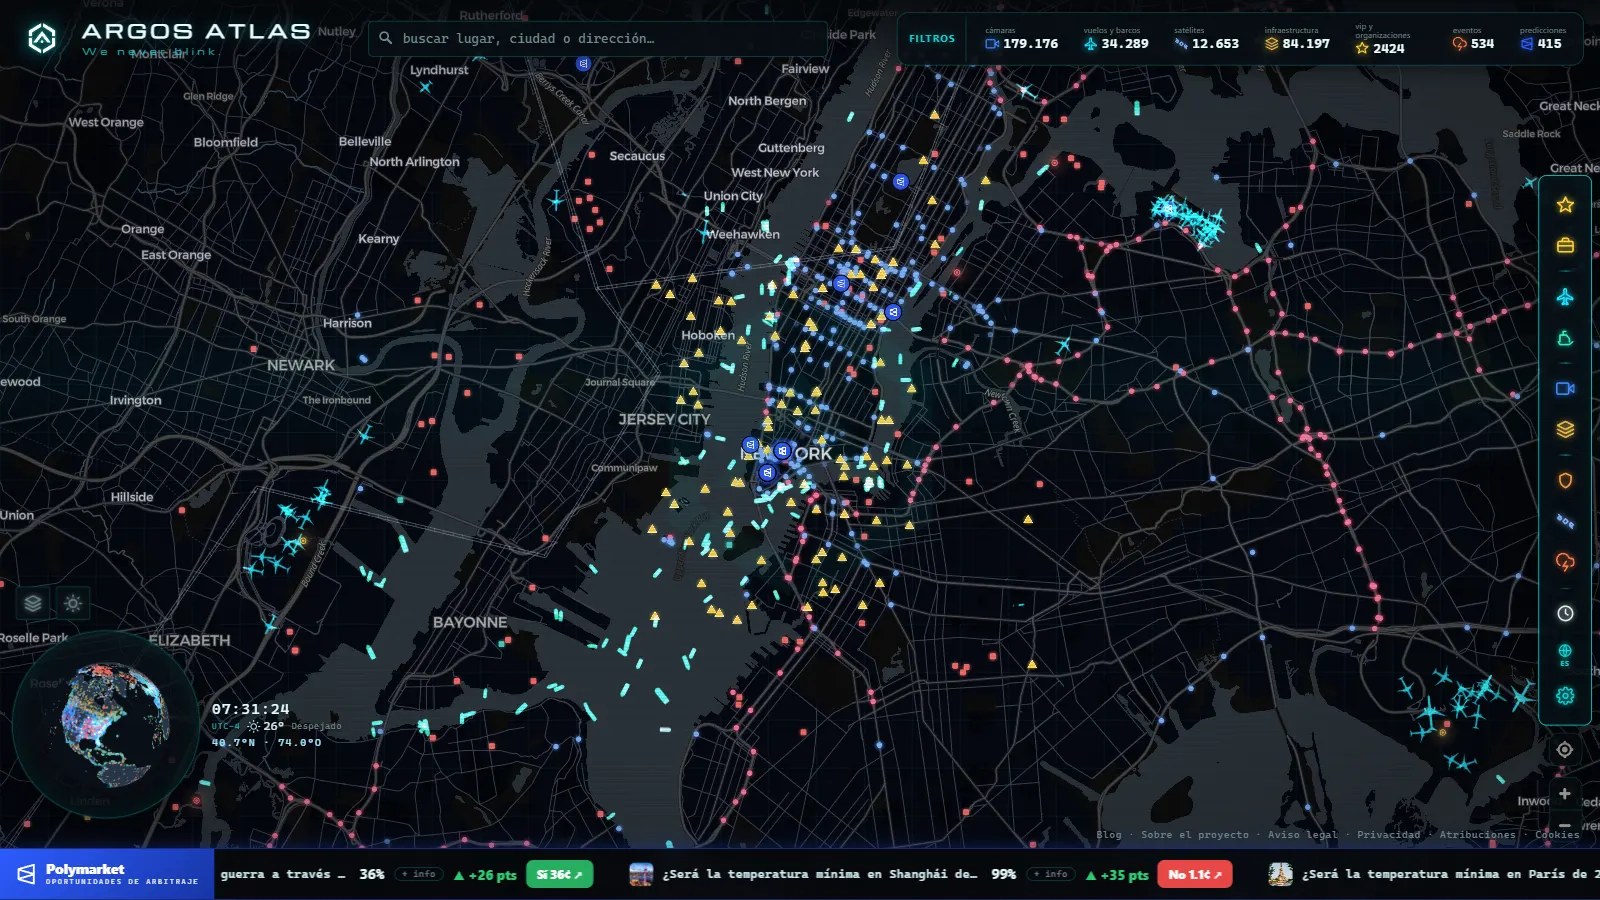Toggle the infraestructura 84.197 filter
Viewport: 1600px width, 900px height.
(1297, 39)
